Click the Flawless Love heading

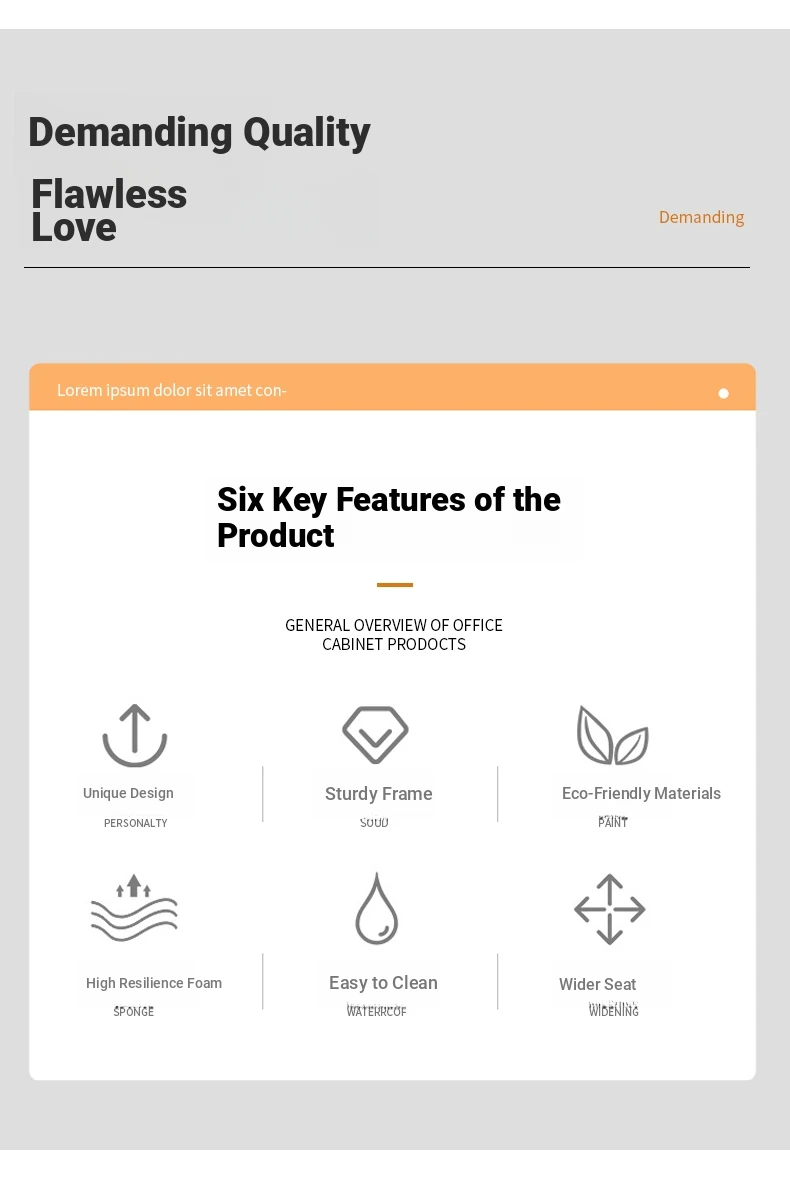109,210
